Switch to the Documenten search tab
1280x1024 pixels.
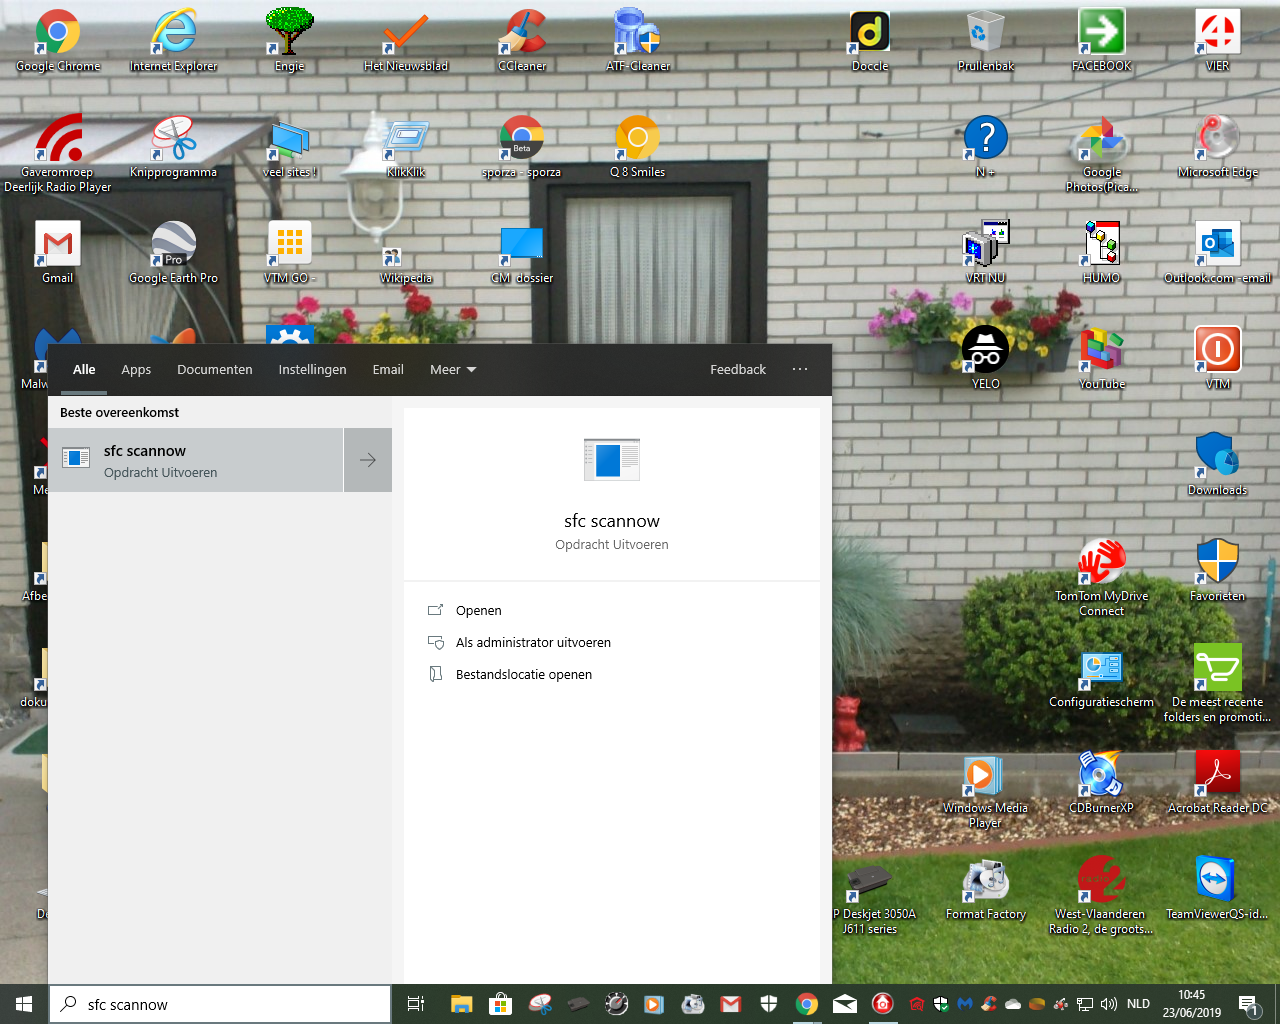point(214,370)
